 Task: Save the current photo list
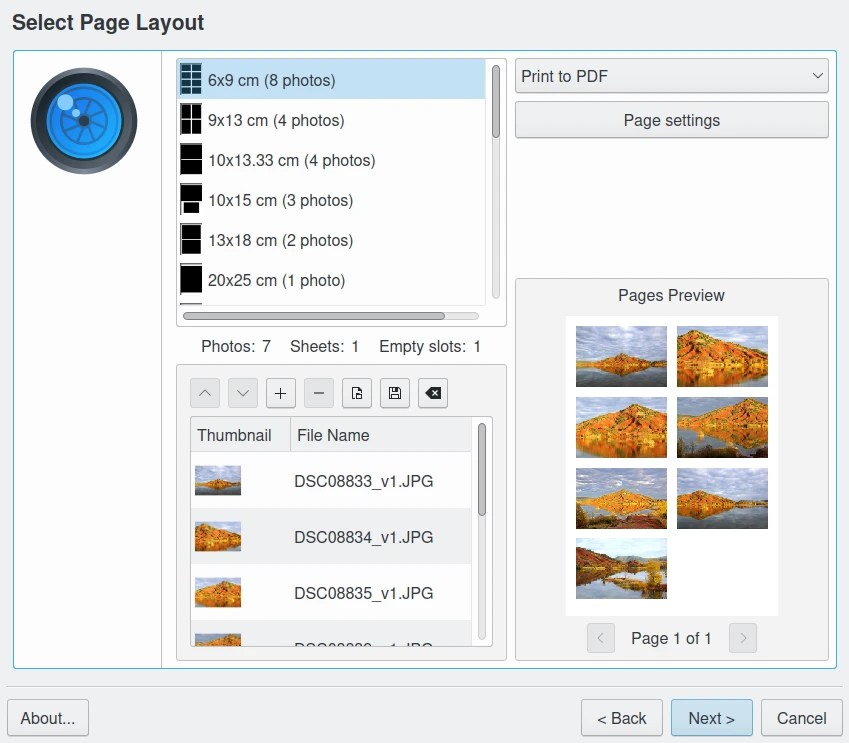[394, 392]
